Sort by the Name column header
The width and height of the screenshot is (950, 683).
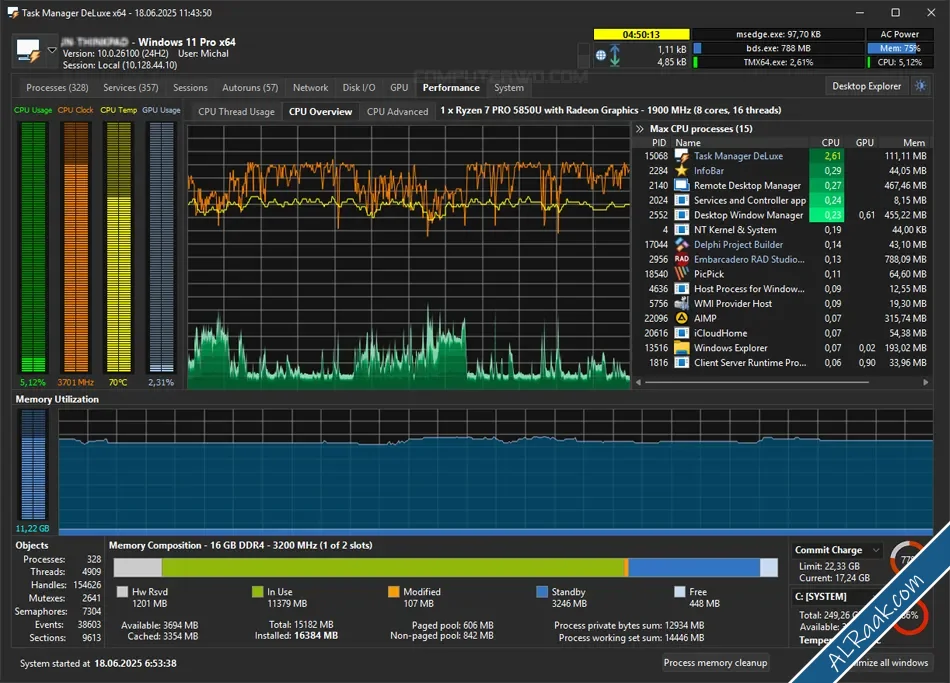pos(688,142)
